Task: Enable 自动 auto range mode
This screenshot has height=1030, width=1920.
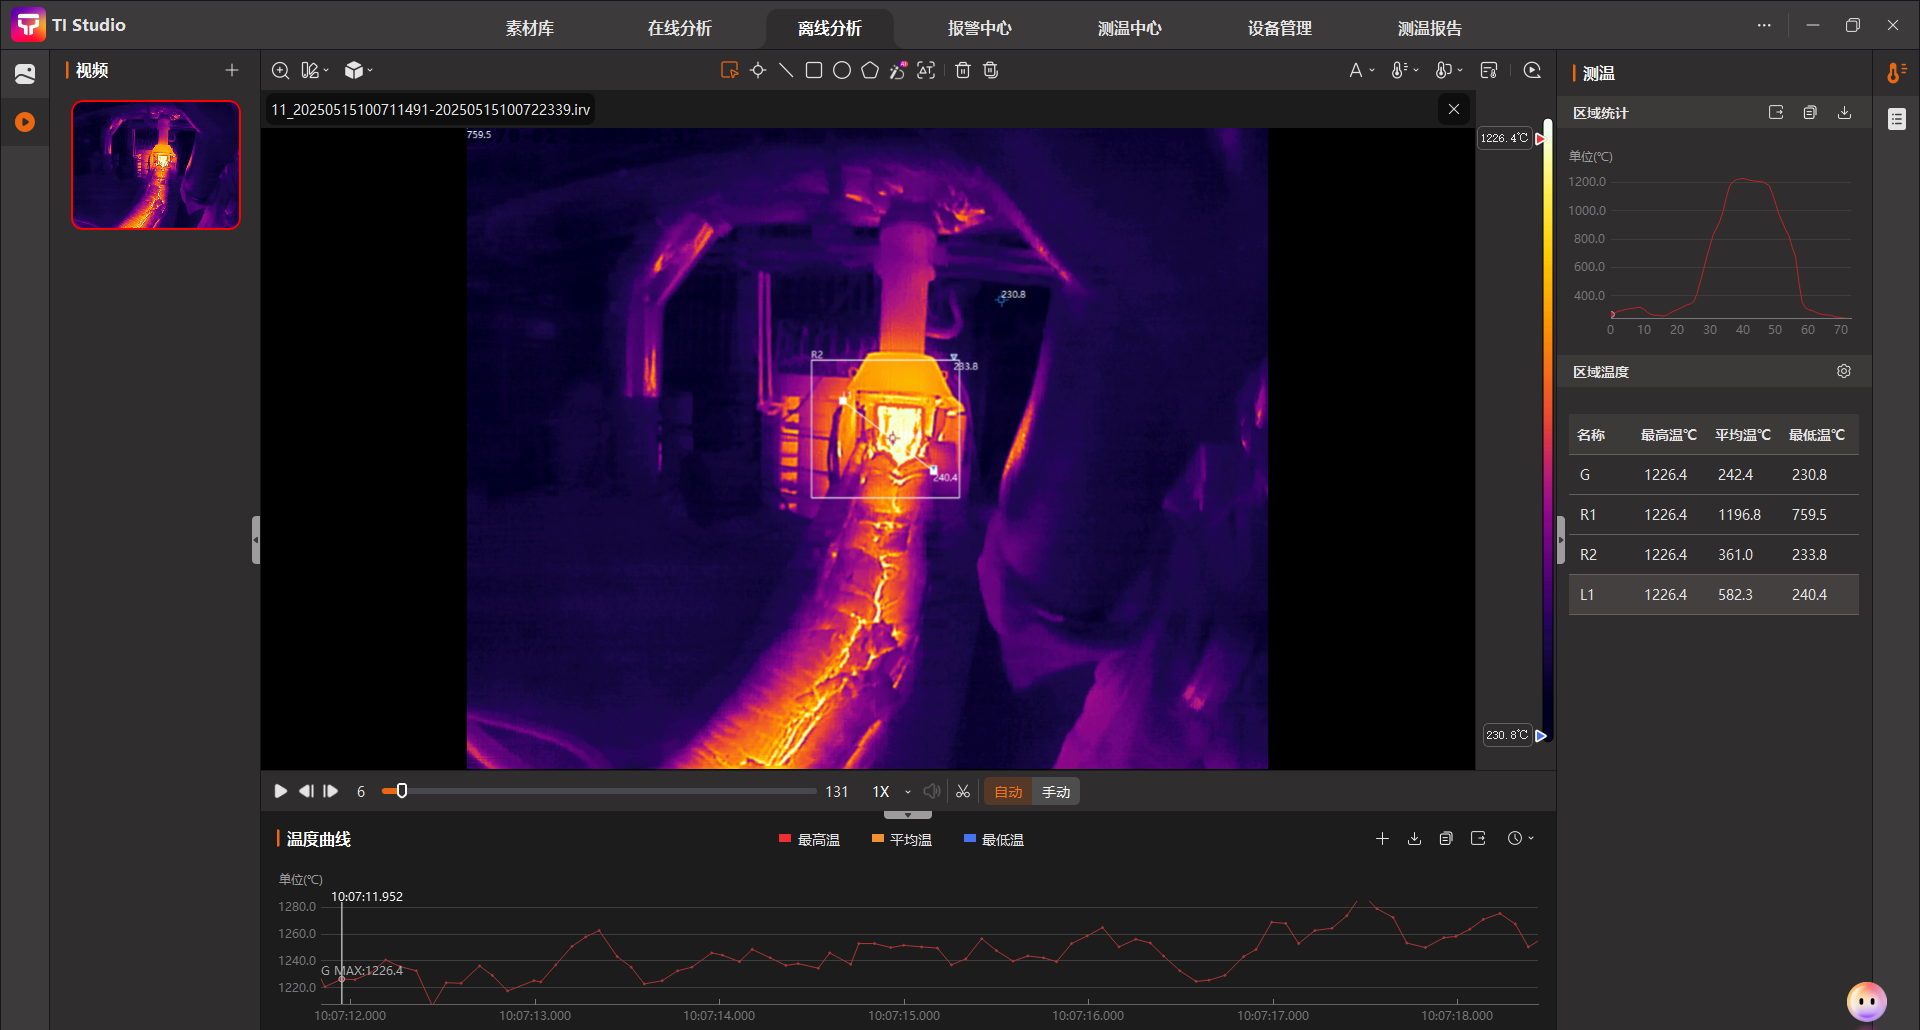Action: click(1008, 791)
